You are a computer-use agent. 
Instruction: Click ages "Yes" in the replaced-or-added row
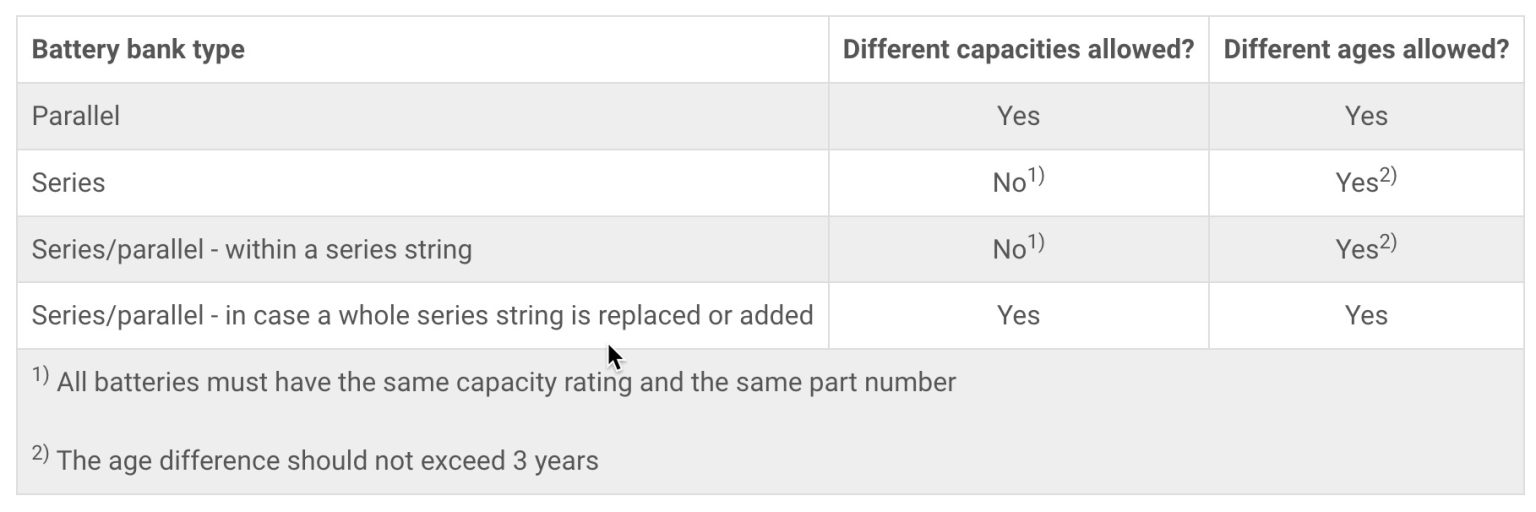click(1366, 316)
